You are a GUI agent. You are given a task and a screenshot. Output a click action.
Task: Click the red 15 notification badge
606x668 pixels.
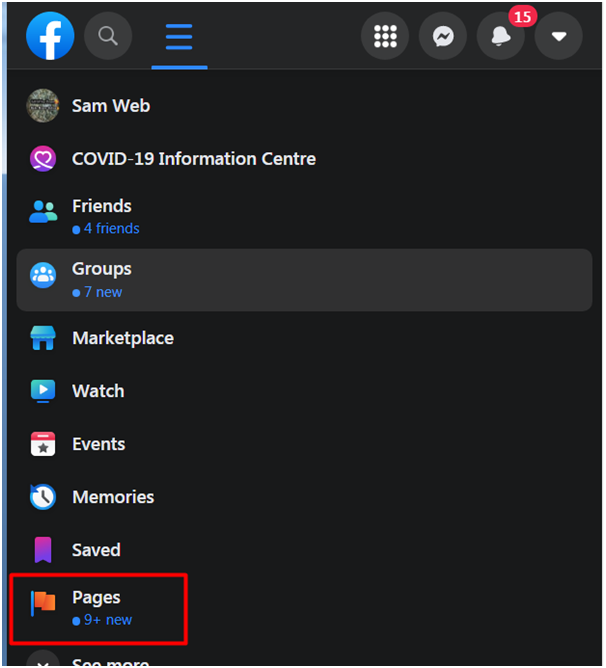[x=522, y=17]
